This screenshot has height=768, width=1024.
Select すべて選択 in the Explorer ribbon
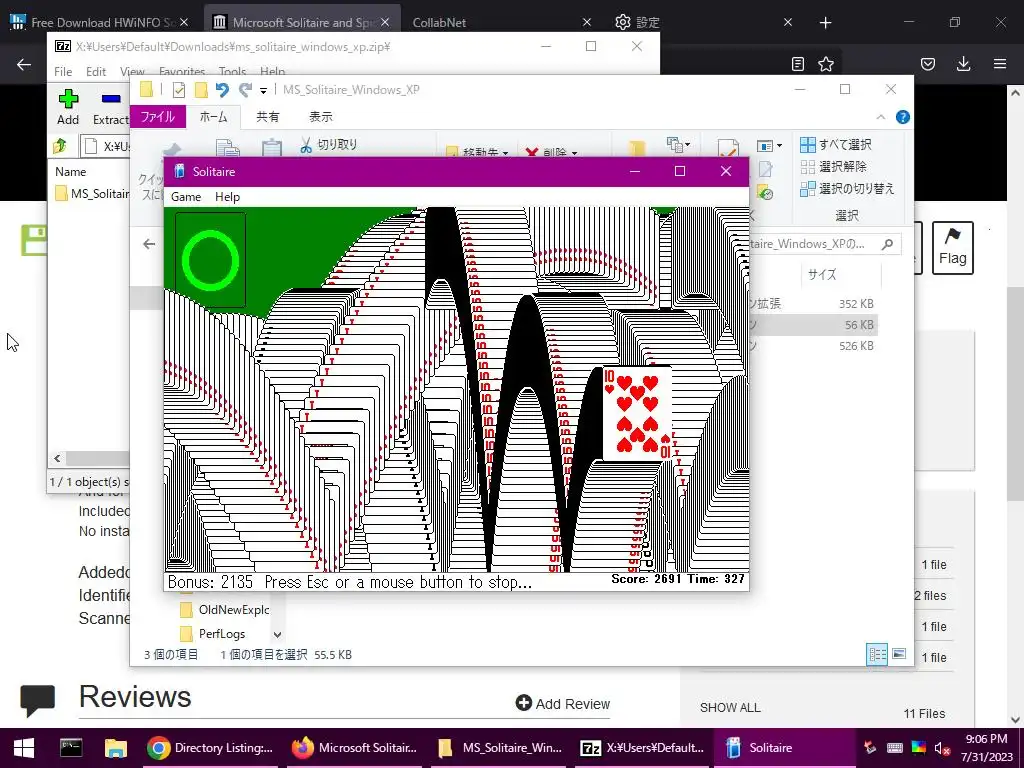(x=836, y=144)
